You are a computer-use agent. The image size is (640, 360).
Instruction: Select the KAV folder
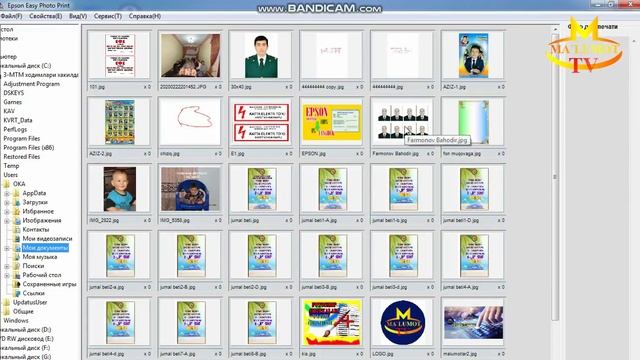9,111
